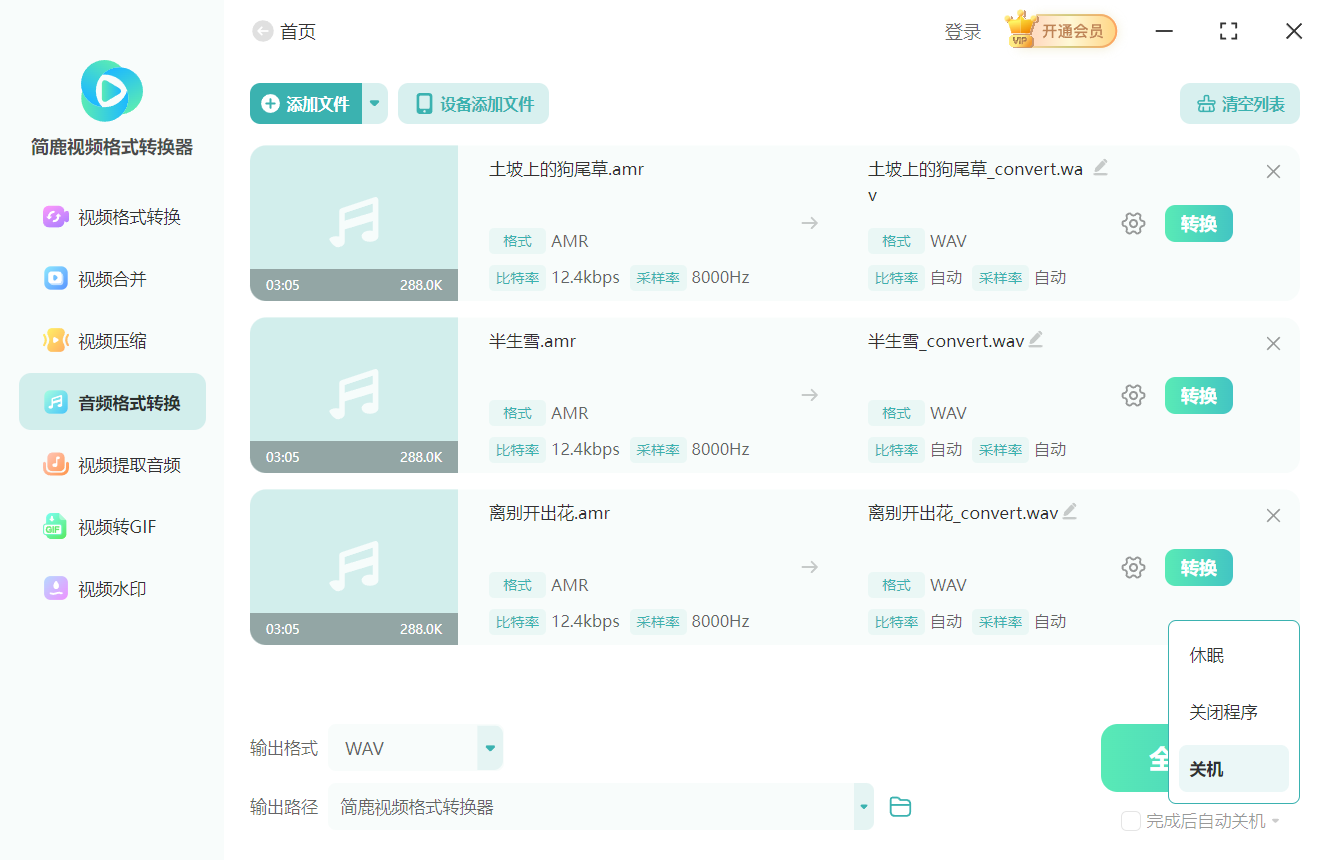The width and height of the screenshot is (1326, 860).
Task: Maximize the application window
Action: (x=1229, y=32)
